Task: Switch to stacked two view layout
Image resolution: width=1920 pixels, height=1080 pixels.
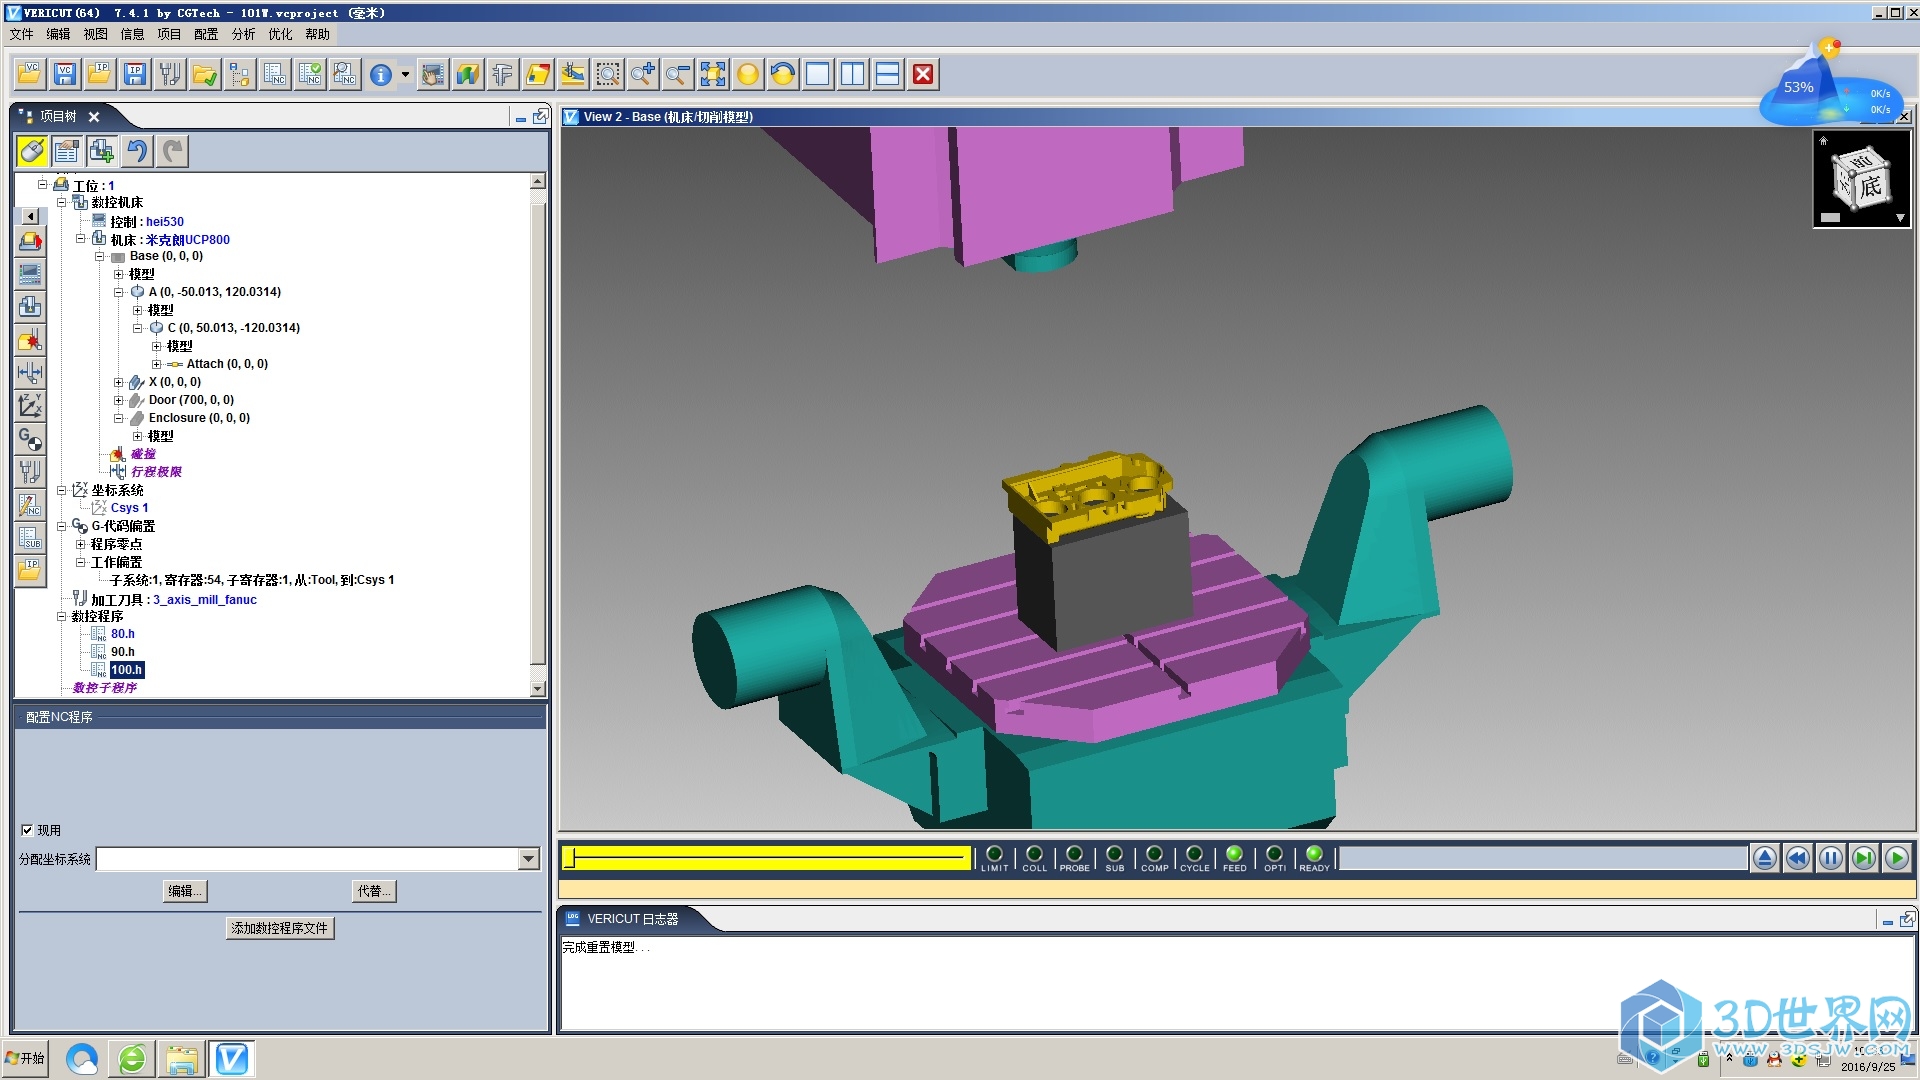Action: tap(888, 74)
